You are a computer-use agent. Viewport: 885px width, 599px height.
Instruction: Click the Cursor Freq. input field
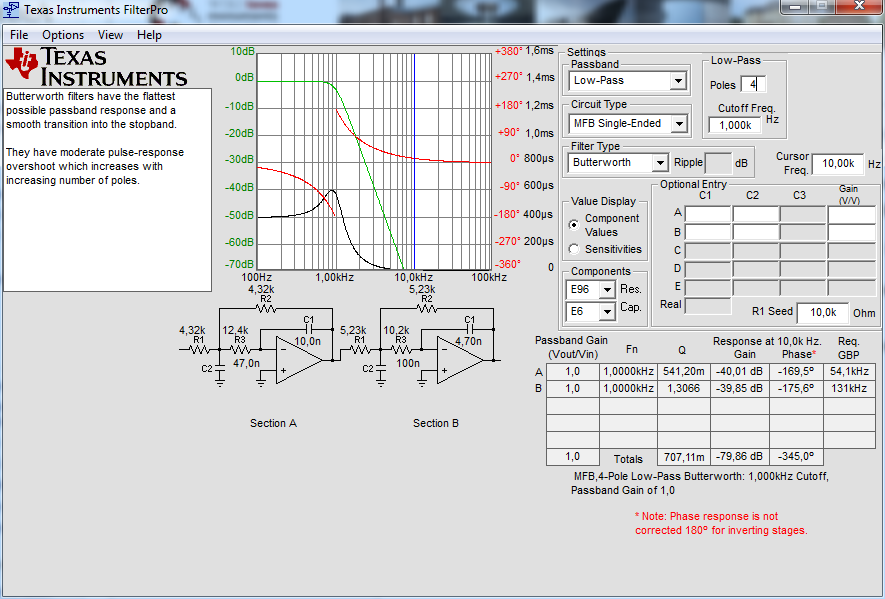point(838,164)
